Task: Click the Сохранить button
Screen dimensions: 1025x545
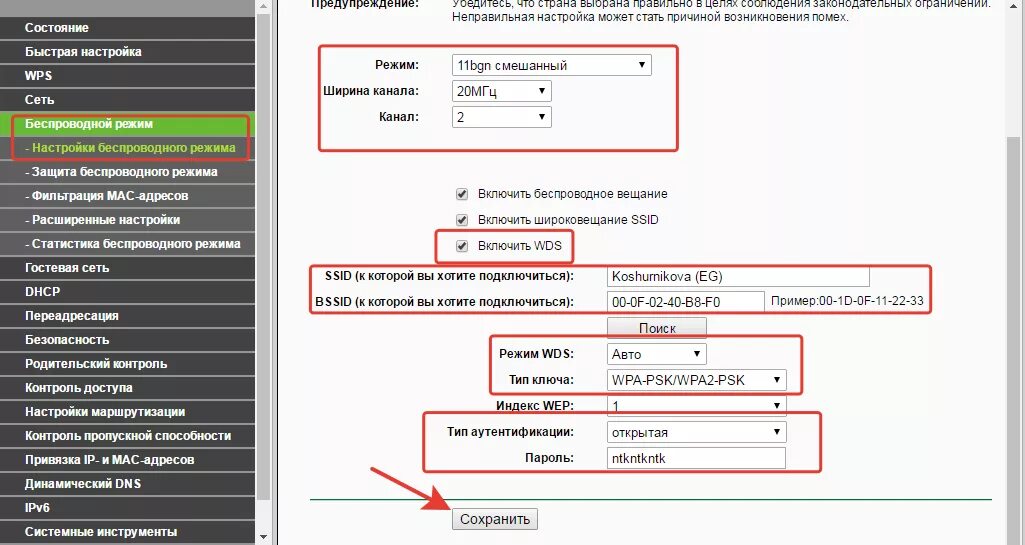Action: [x=495, y=519]
